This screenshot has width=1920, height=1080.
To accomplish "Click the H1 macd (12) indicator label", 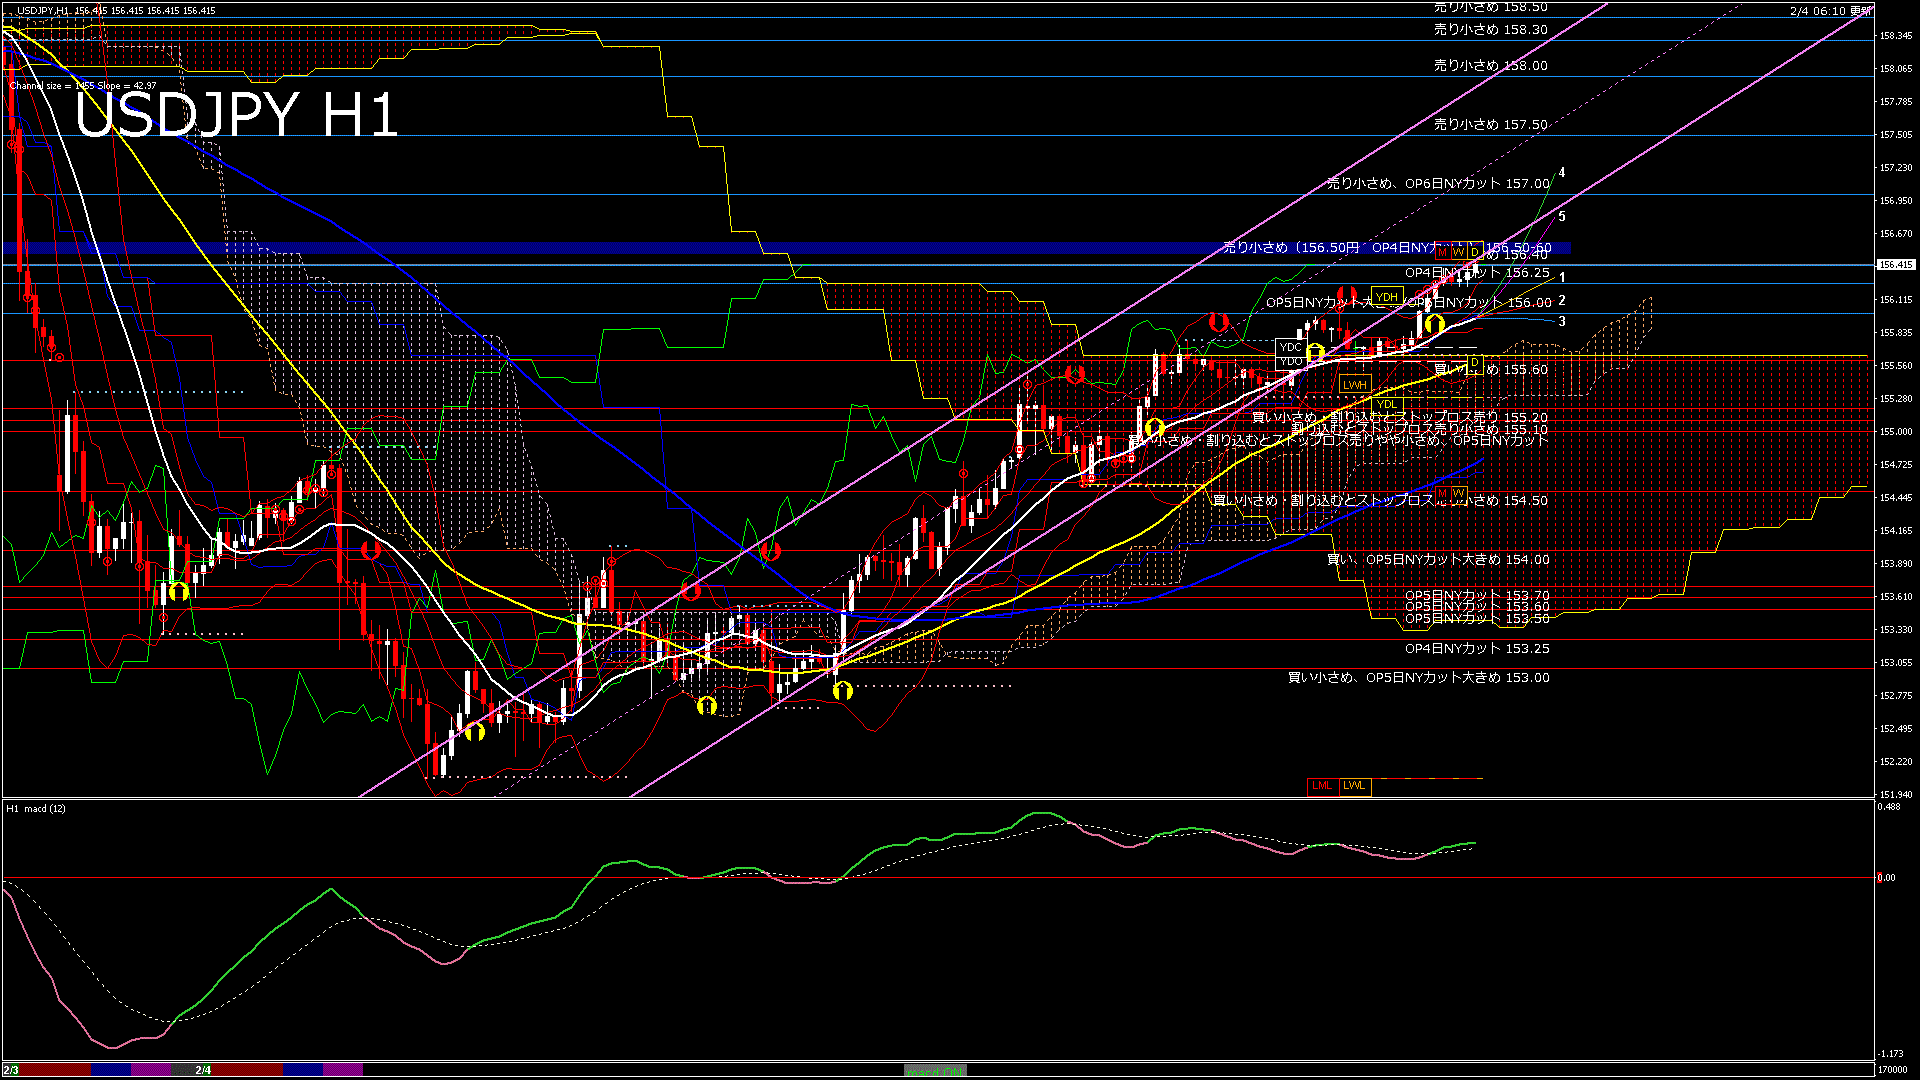I will 36,808.
